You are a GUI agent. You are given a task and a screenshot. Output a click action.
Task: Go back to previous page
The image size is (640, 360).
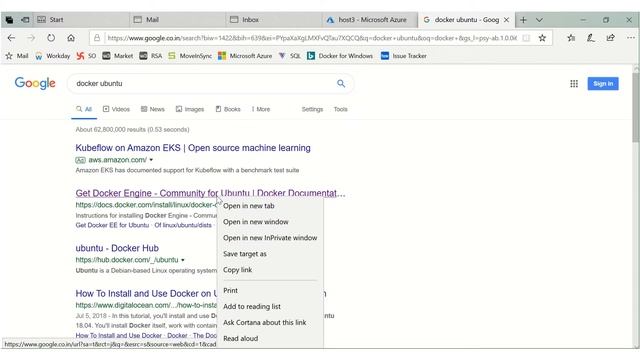click(11, 38)
